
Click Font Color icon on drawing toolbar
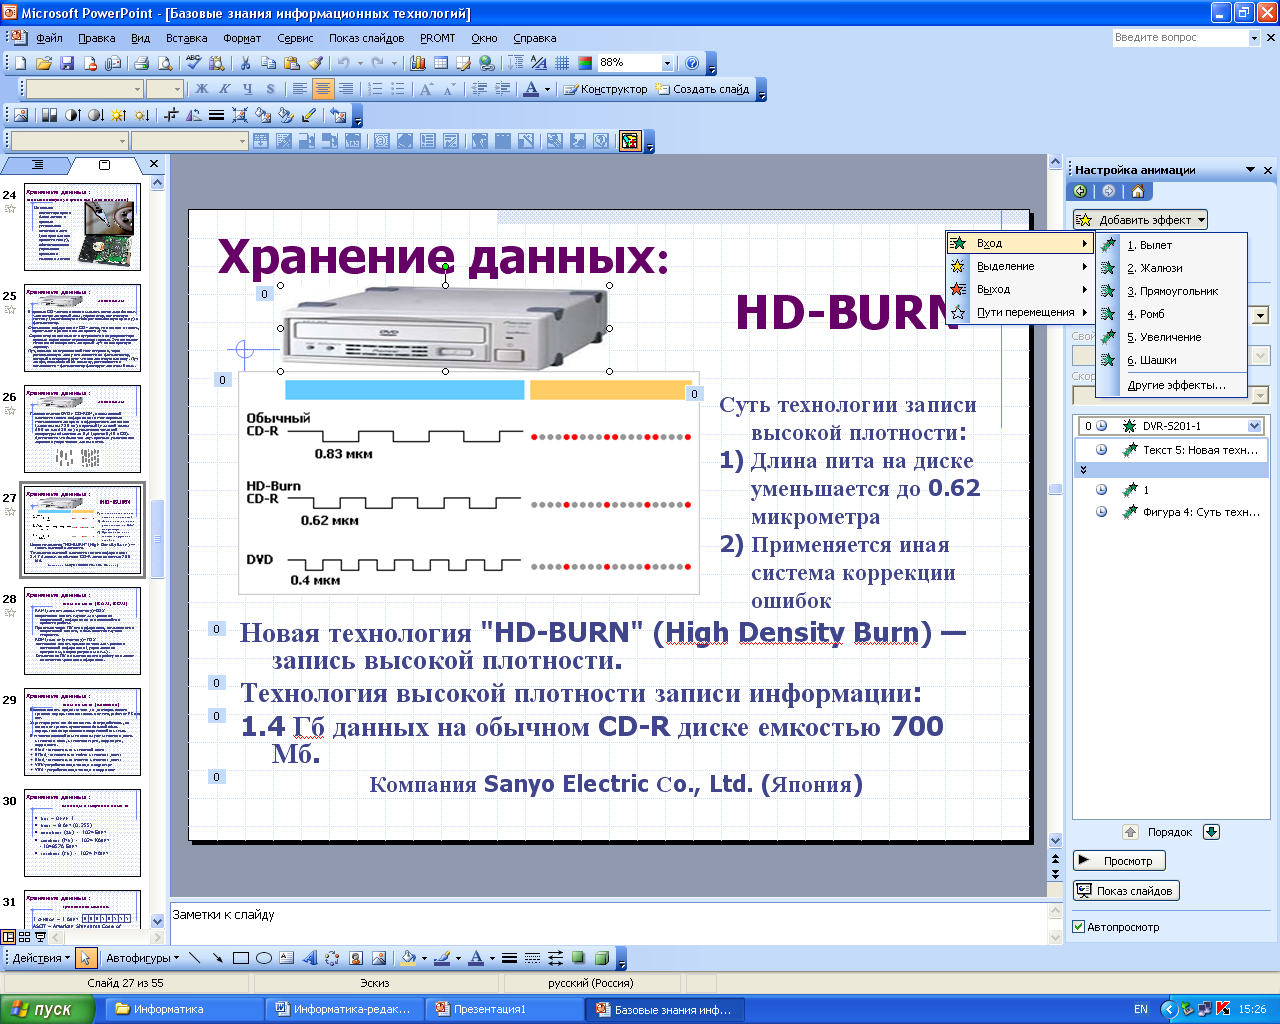tap(476, 958)
